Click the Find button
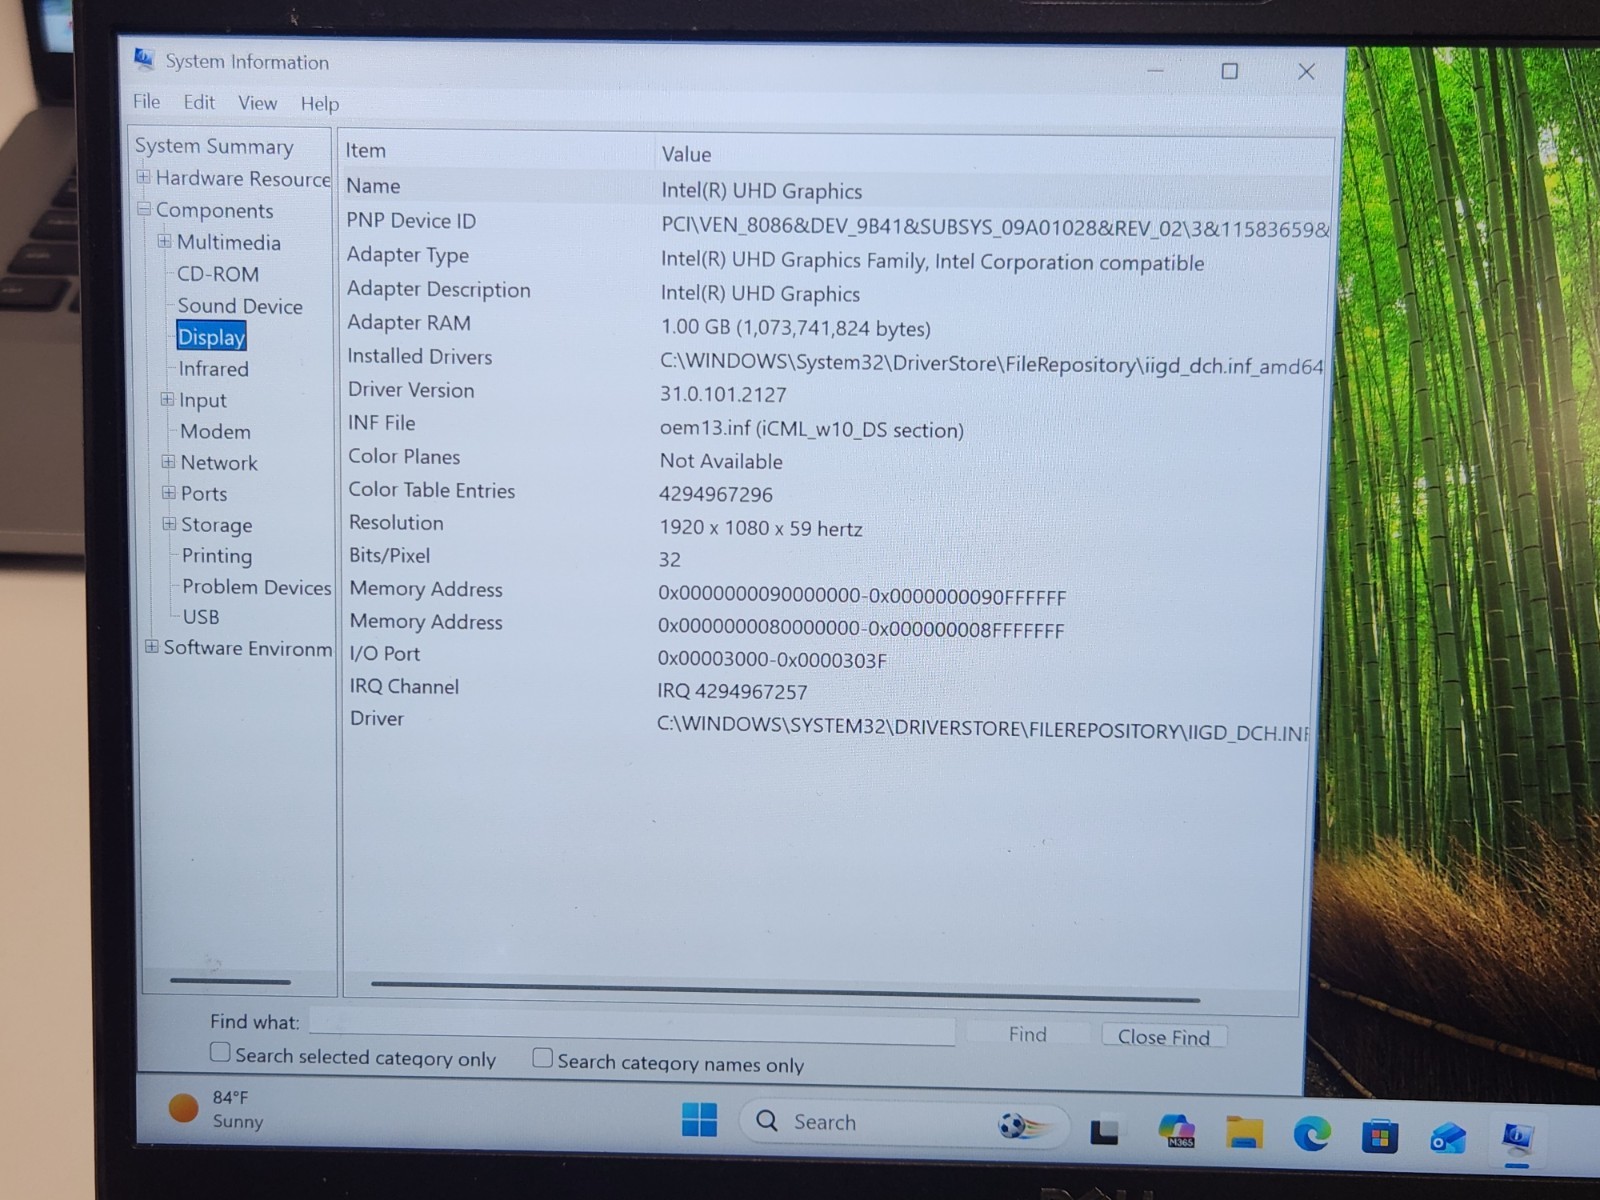This screenshot has height=1200, width=1600. (x=1027, y=1034)
